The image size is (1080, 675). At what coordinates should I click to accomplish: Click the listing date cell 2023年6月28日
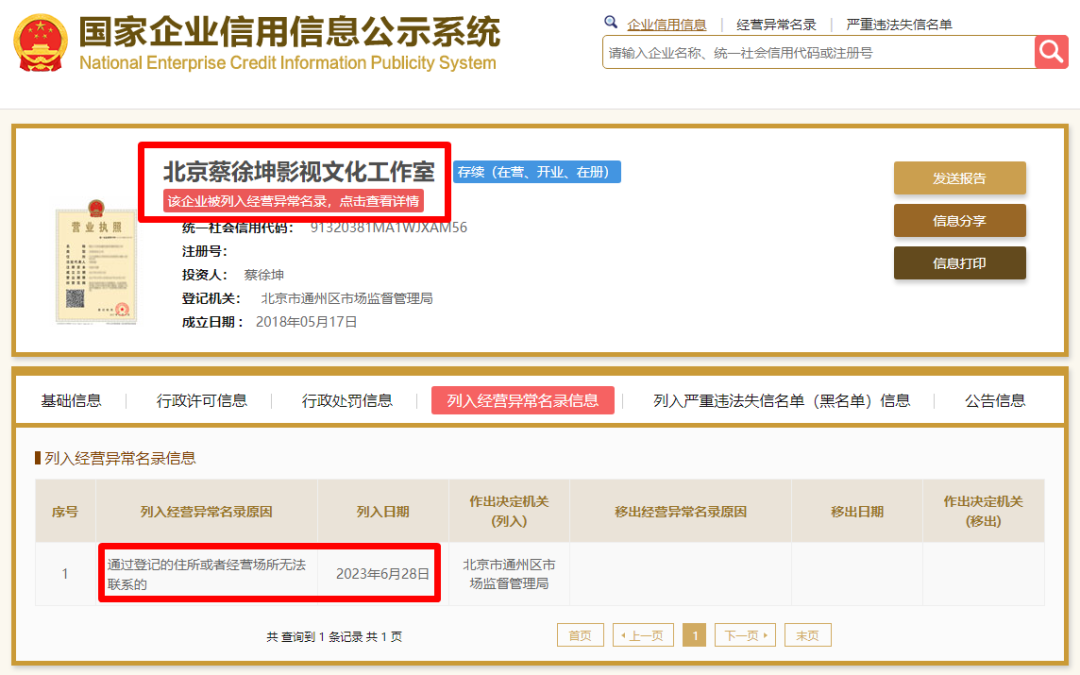(x=382, y=574)
